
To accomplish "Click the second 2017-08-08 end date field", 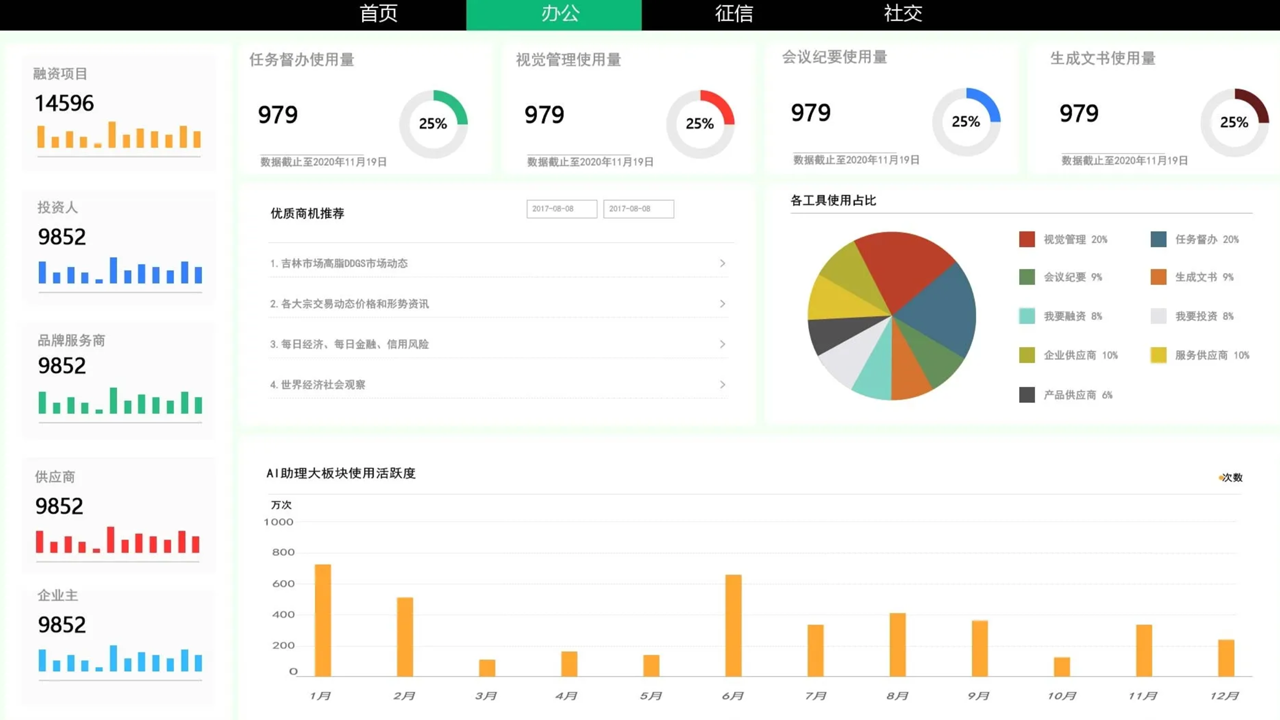I will 638,209.
